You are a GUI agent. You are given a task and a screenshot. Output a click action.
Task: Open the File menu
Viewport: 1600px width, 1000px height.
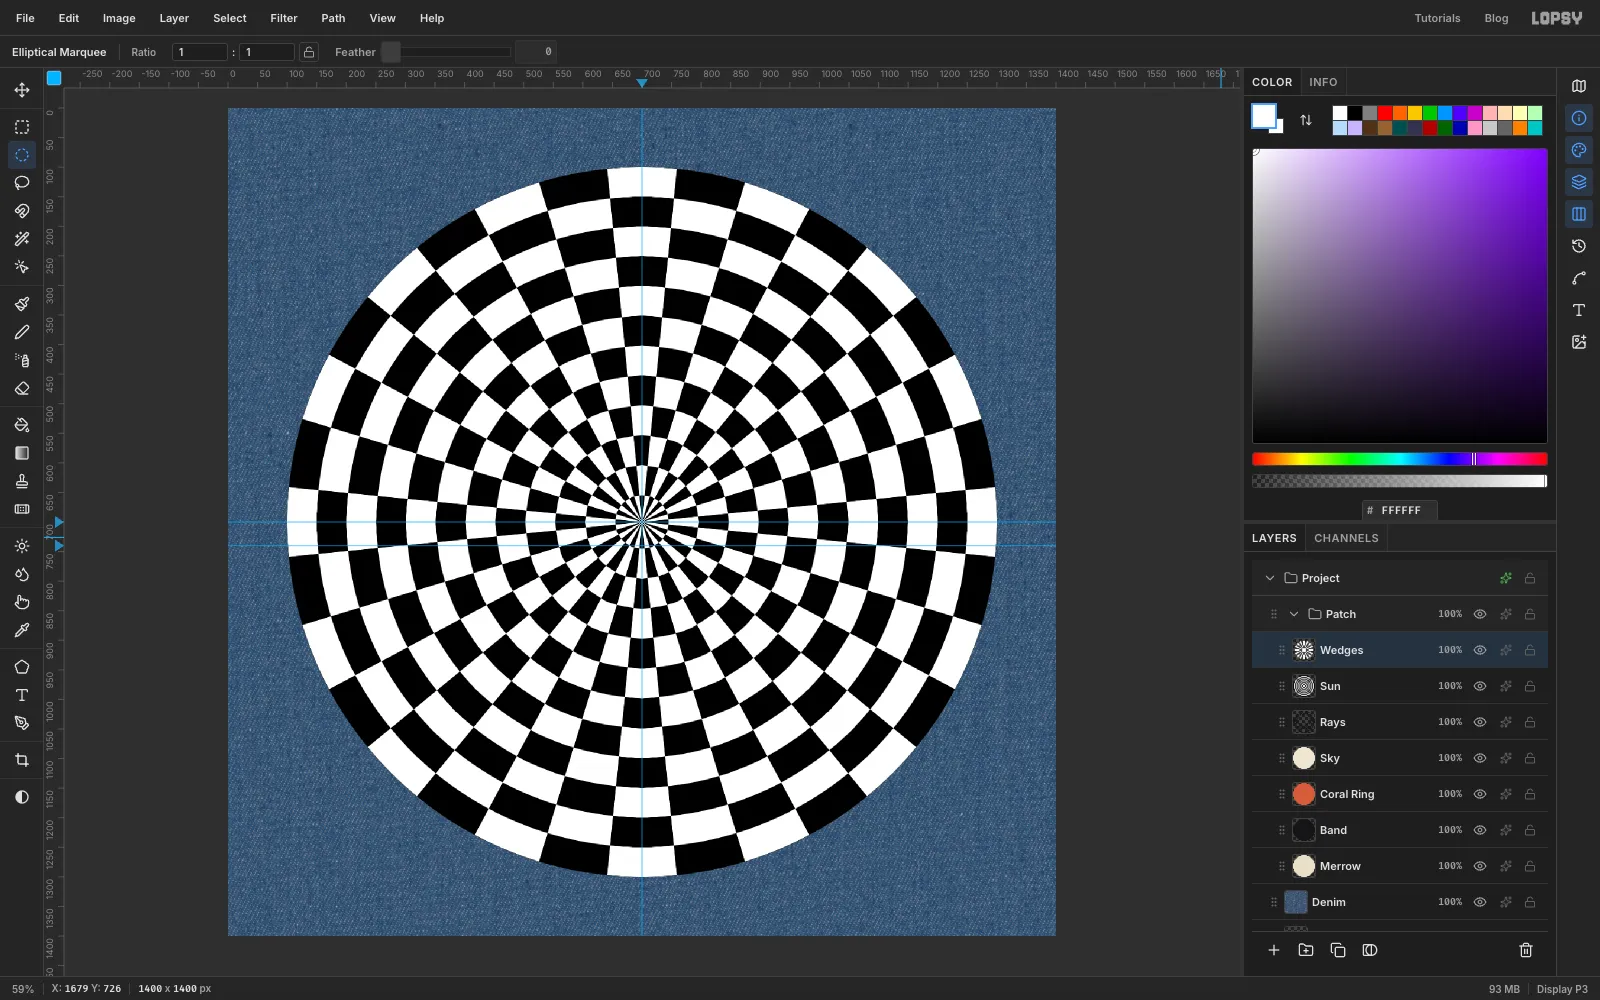pos(25,18)
